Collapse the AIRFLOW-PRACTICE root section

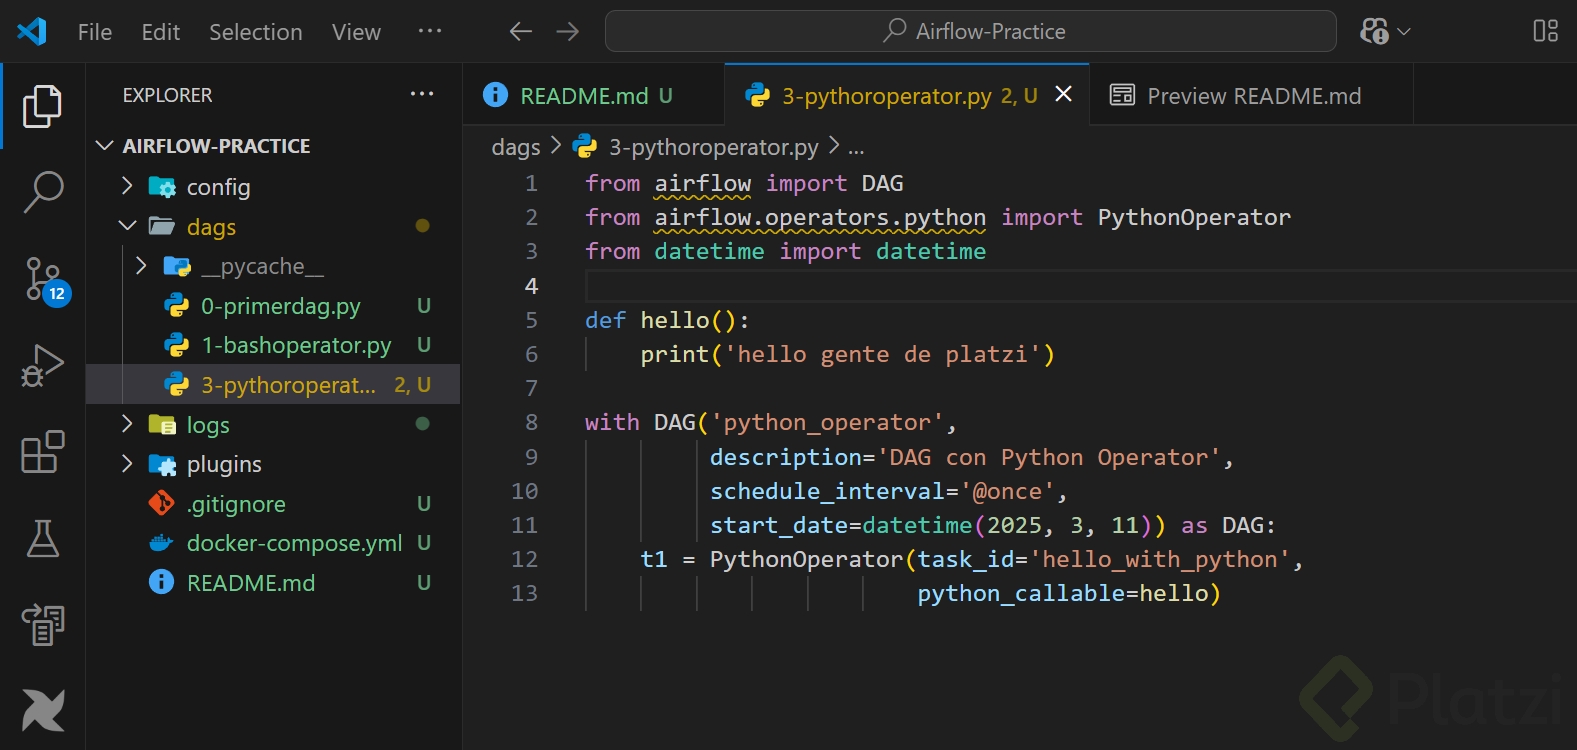pos(215,146)
